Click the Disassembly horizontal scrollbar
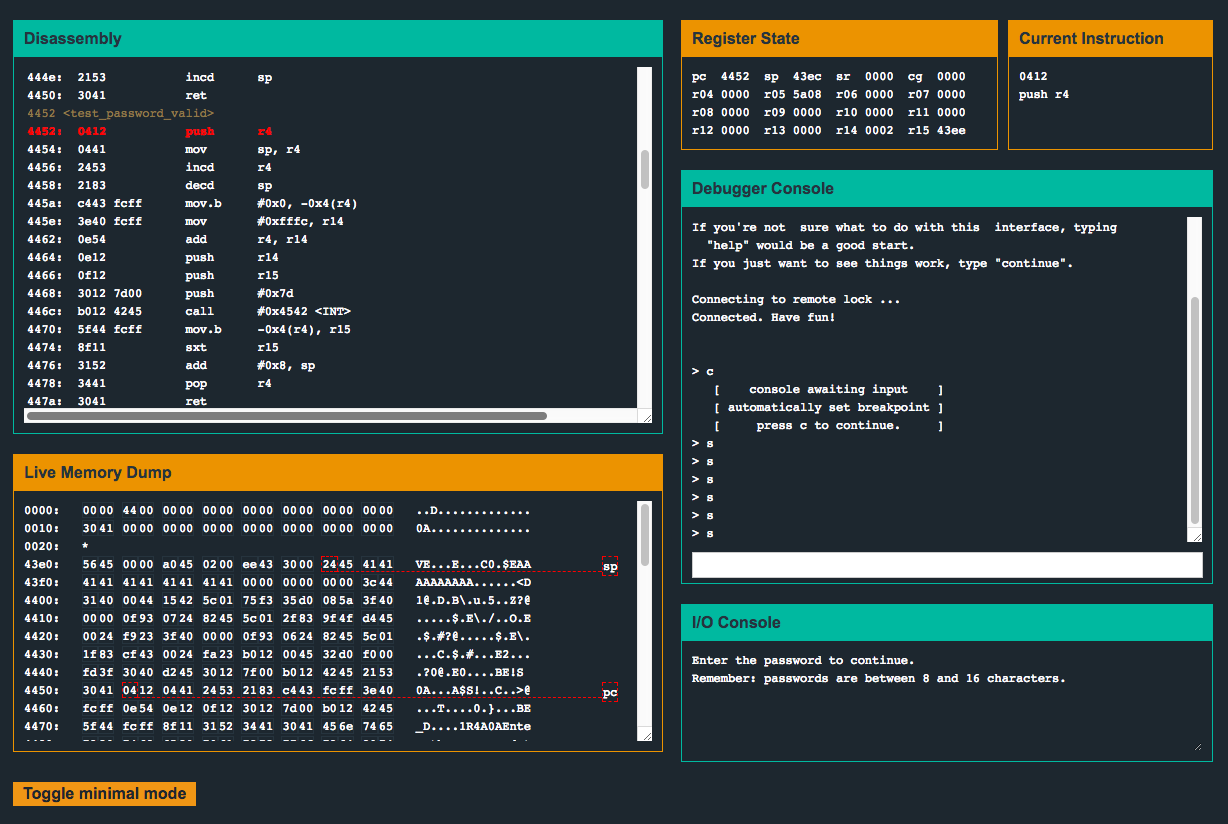The height and width of the screenshot is (824, 1228). (x=286, y=416)
